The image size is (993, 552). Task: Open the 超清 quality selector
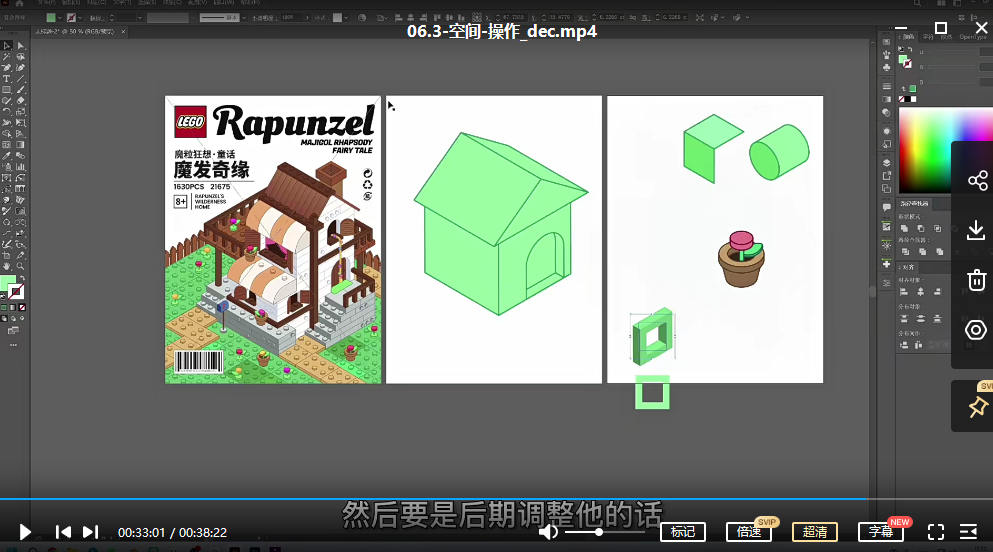pyautogui.click(x=814, y=532)
